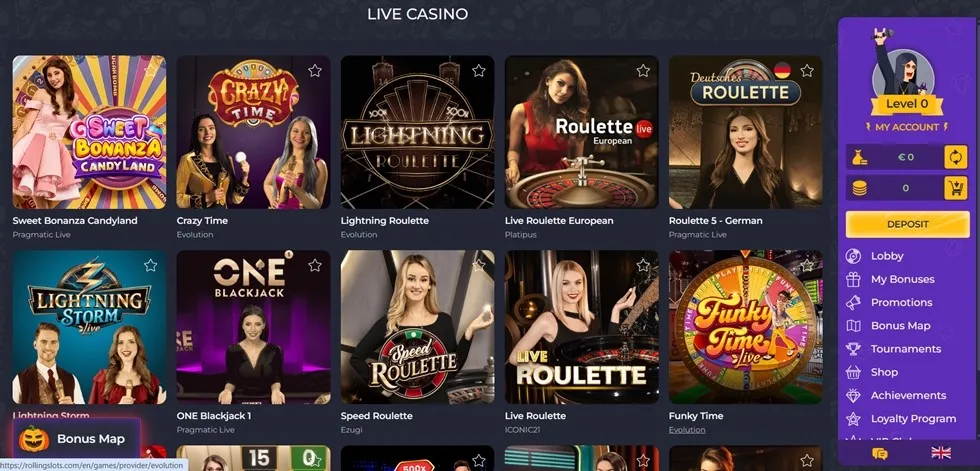Open the shop cart icon beside coins
Image resolution: width=980 pixels, height=471 pixels.
tap(955, 188)
